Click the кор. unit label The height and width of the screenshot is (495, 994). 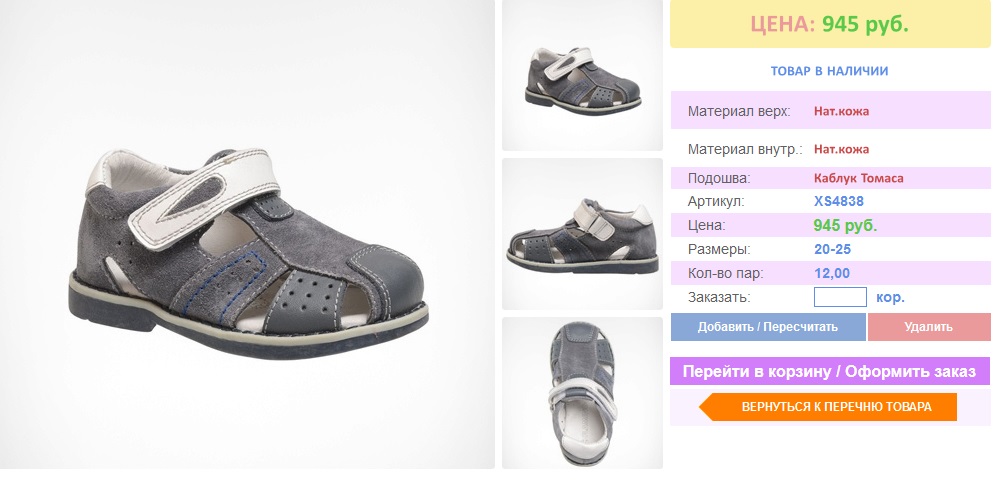(x=890, y=297)
